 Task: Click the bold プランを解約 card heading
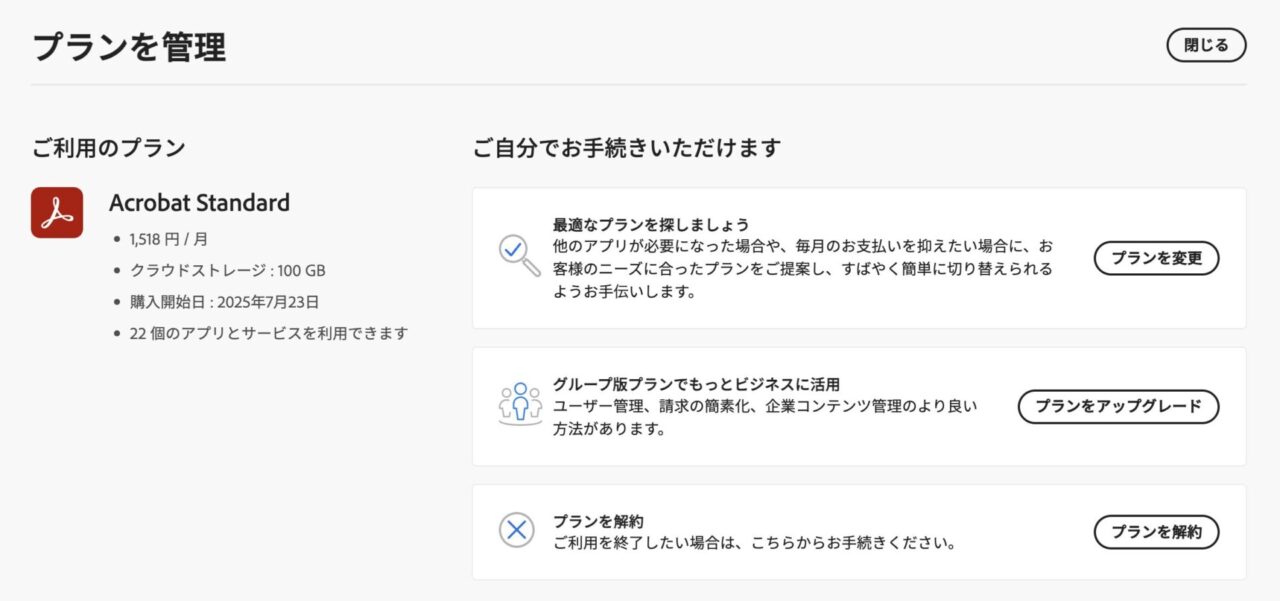[x=598, y=522]
